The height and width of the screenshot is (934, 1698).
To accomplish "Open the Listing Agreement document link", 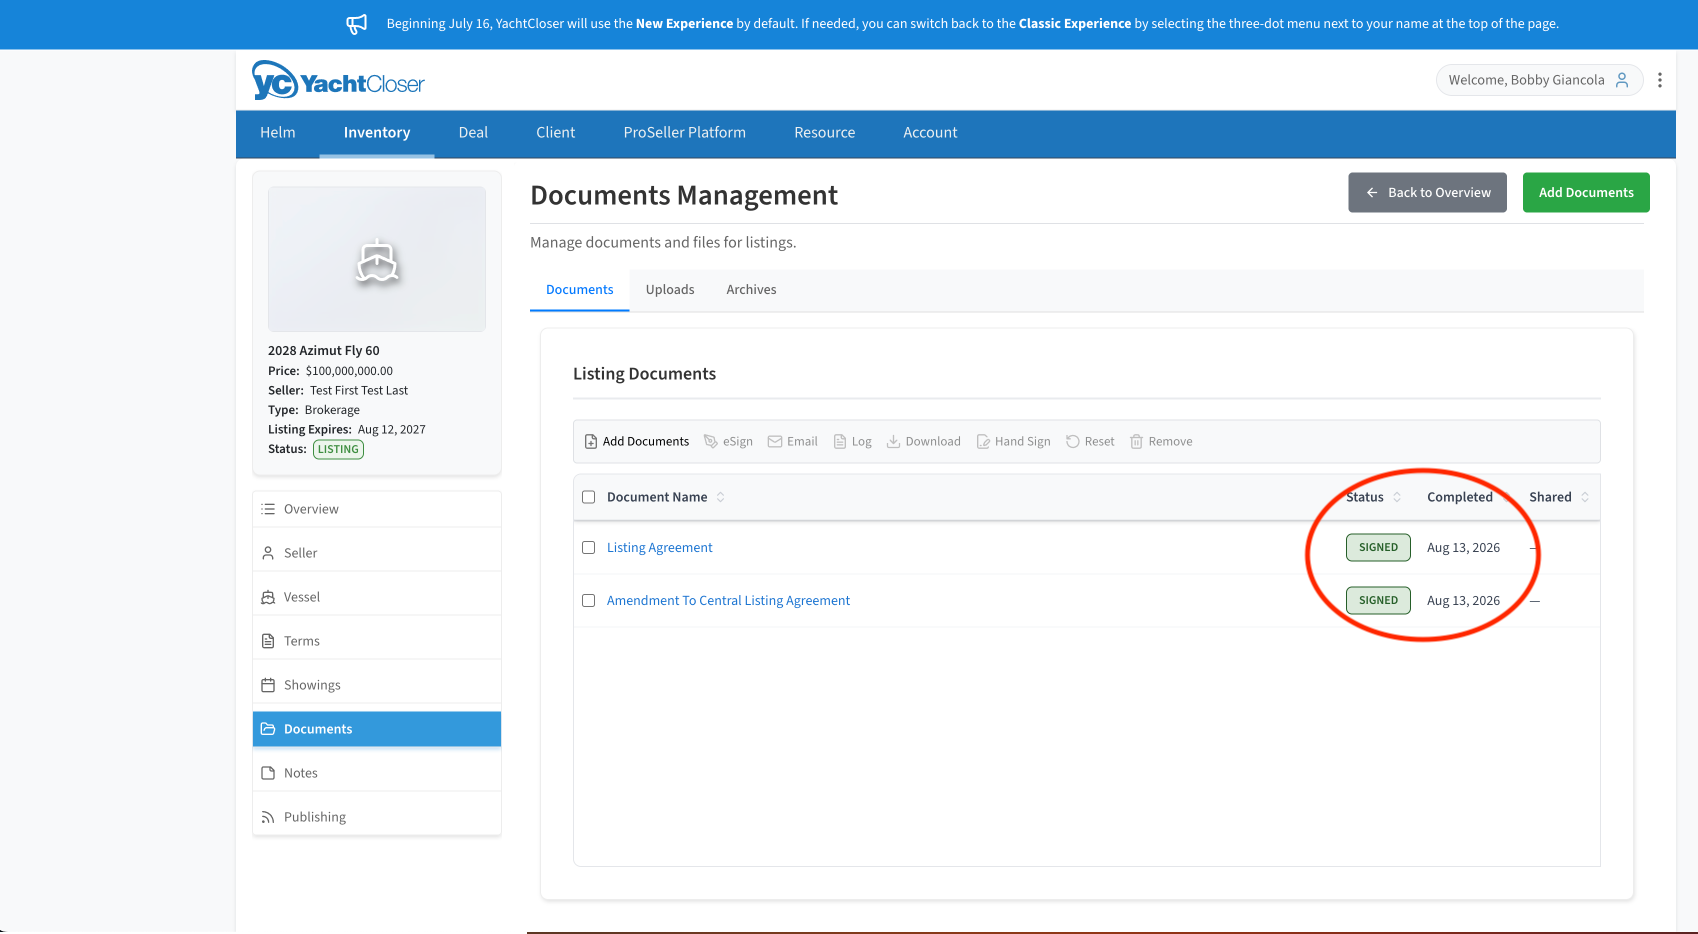I will [660, 548].
